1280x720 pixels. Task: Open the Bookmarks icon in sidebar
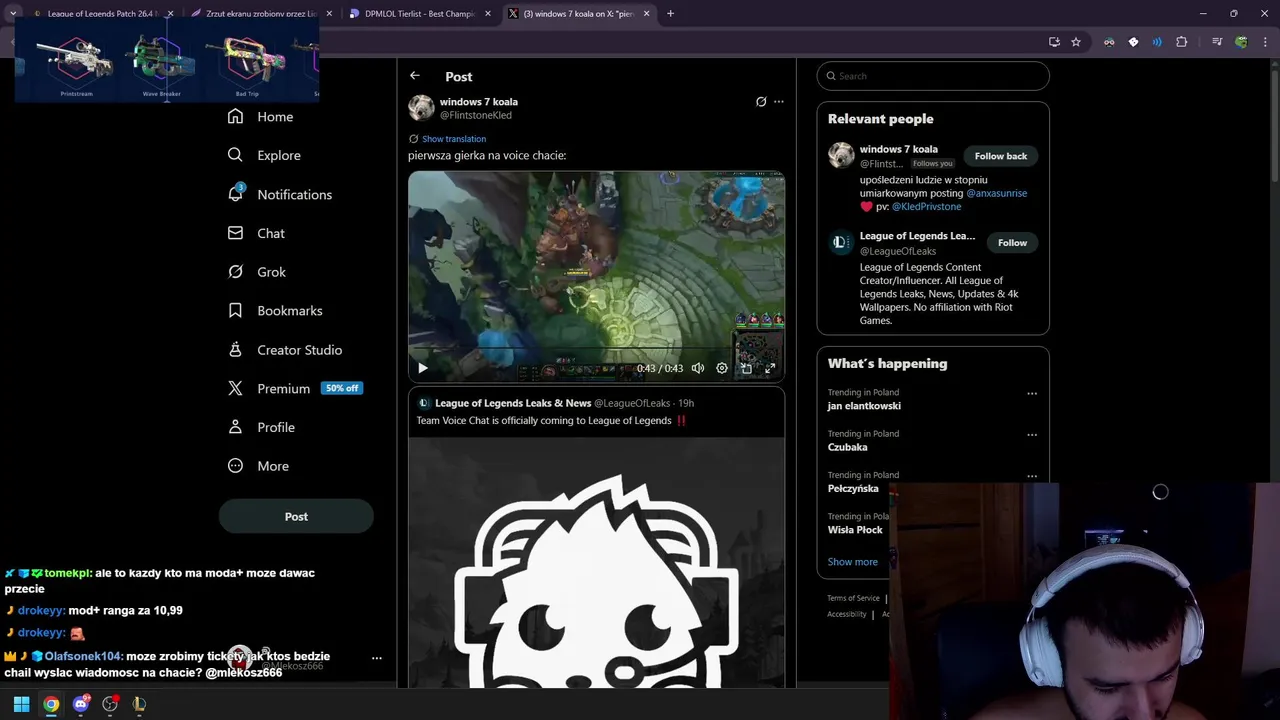(235, 311)
